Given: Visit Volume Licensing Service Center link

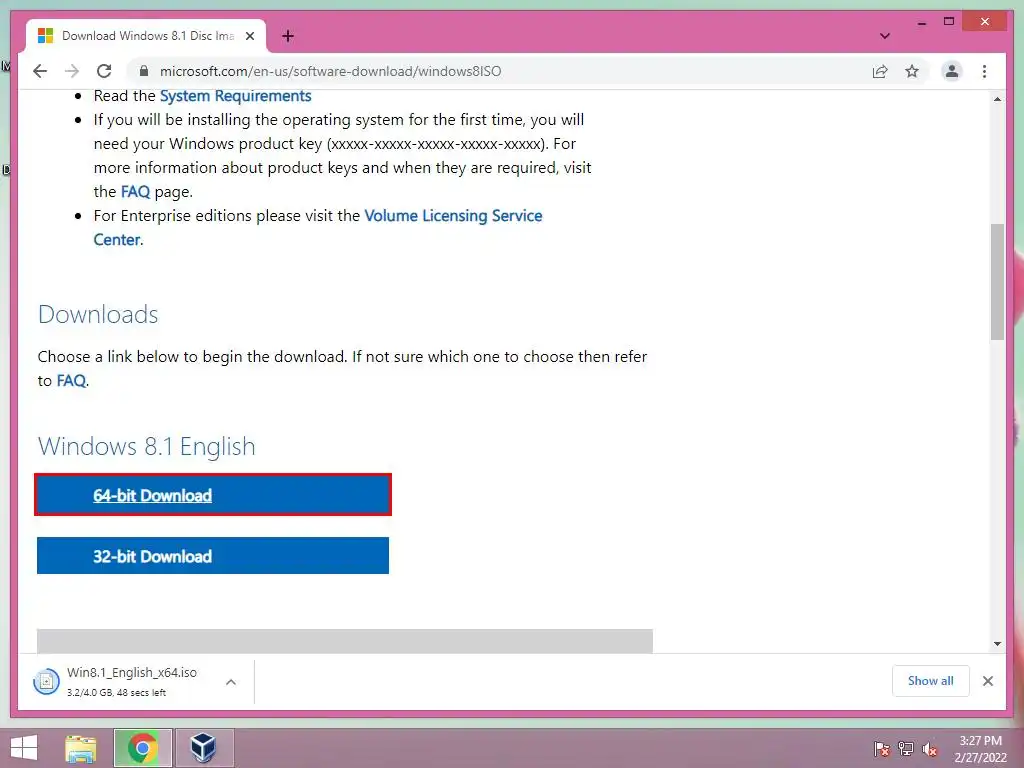Looking at the screenshot, I should [x=317, y=227].
